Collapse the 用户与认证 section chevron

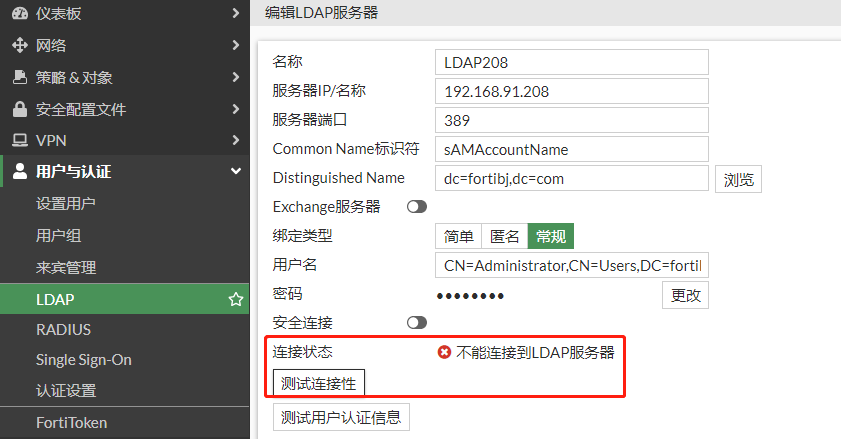235,172
